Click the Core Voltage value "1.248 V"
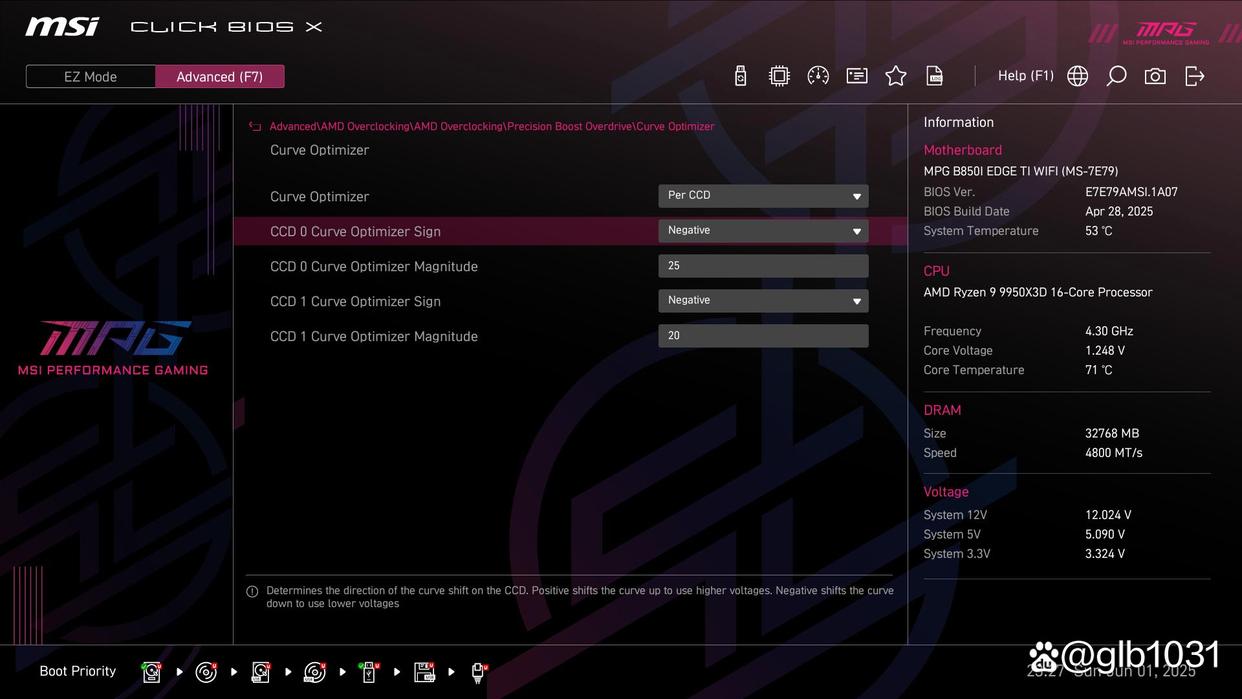Viewport: 1242px width, 699px height. [1105, 351]
